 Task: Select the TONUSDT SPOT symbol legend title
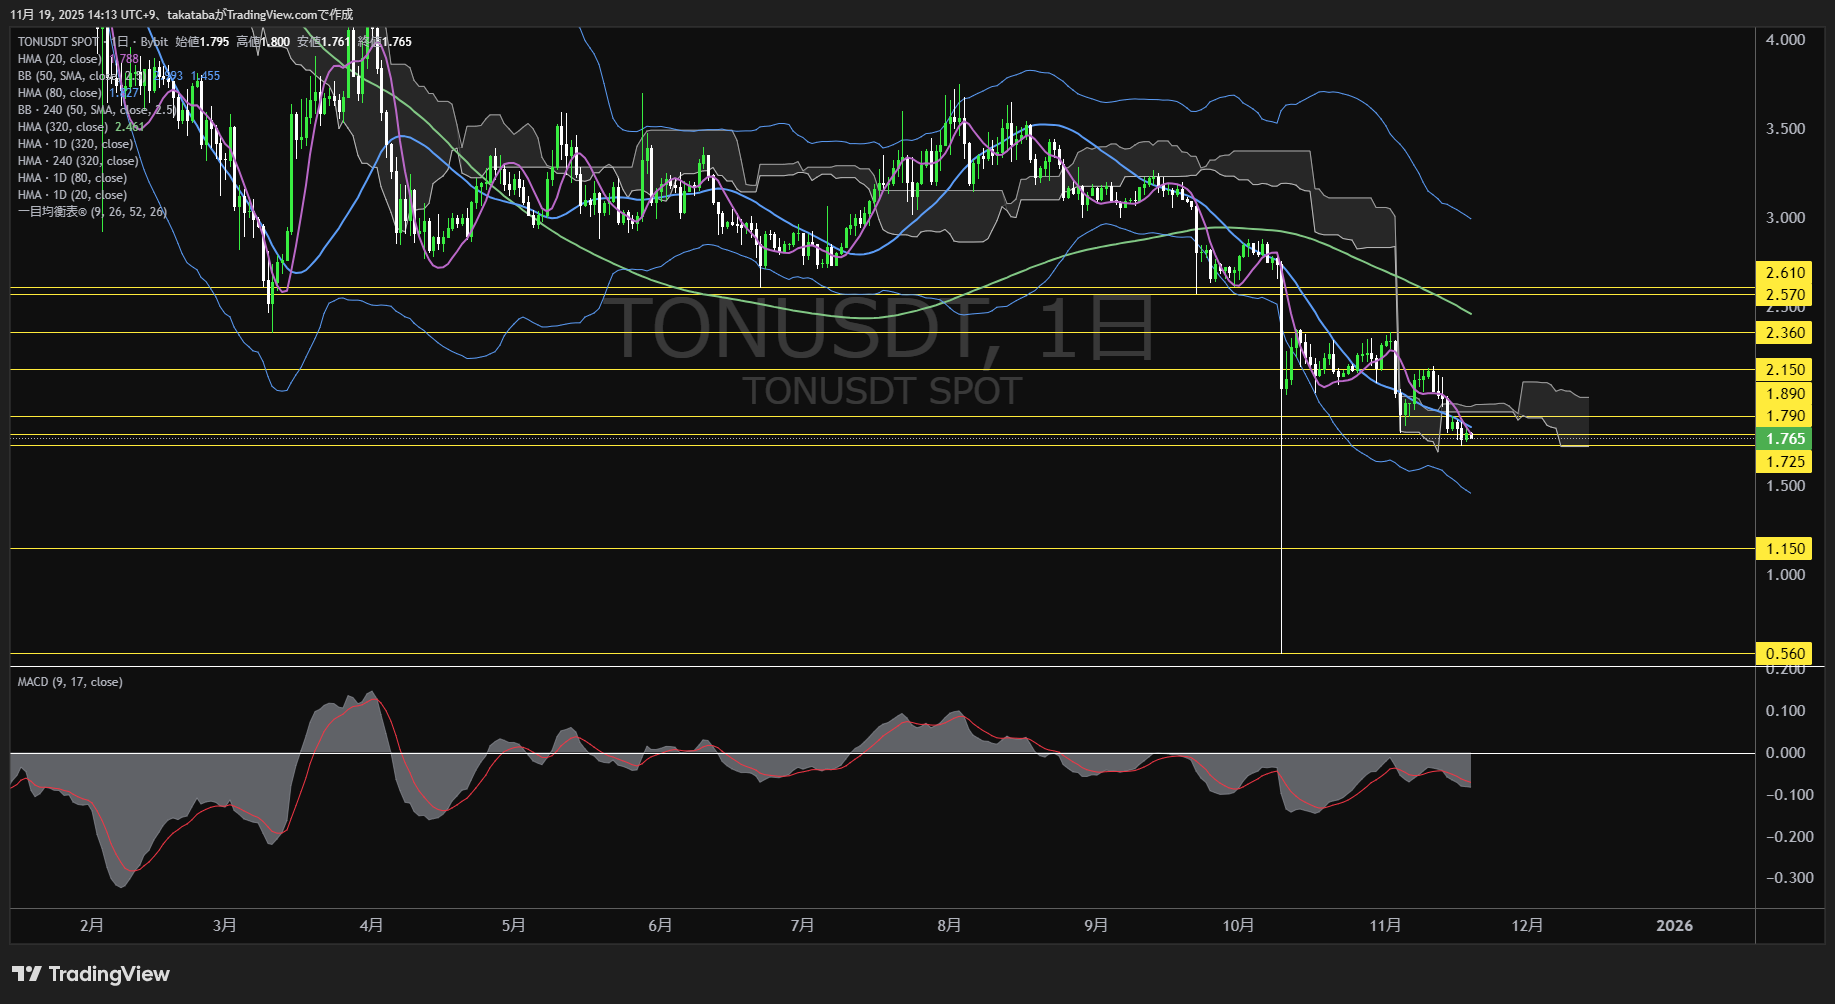point(58,42)
